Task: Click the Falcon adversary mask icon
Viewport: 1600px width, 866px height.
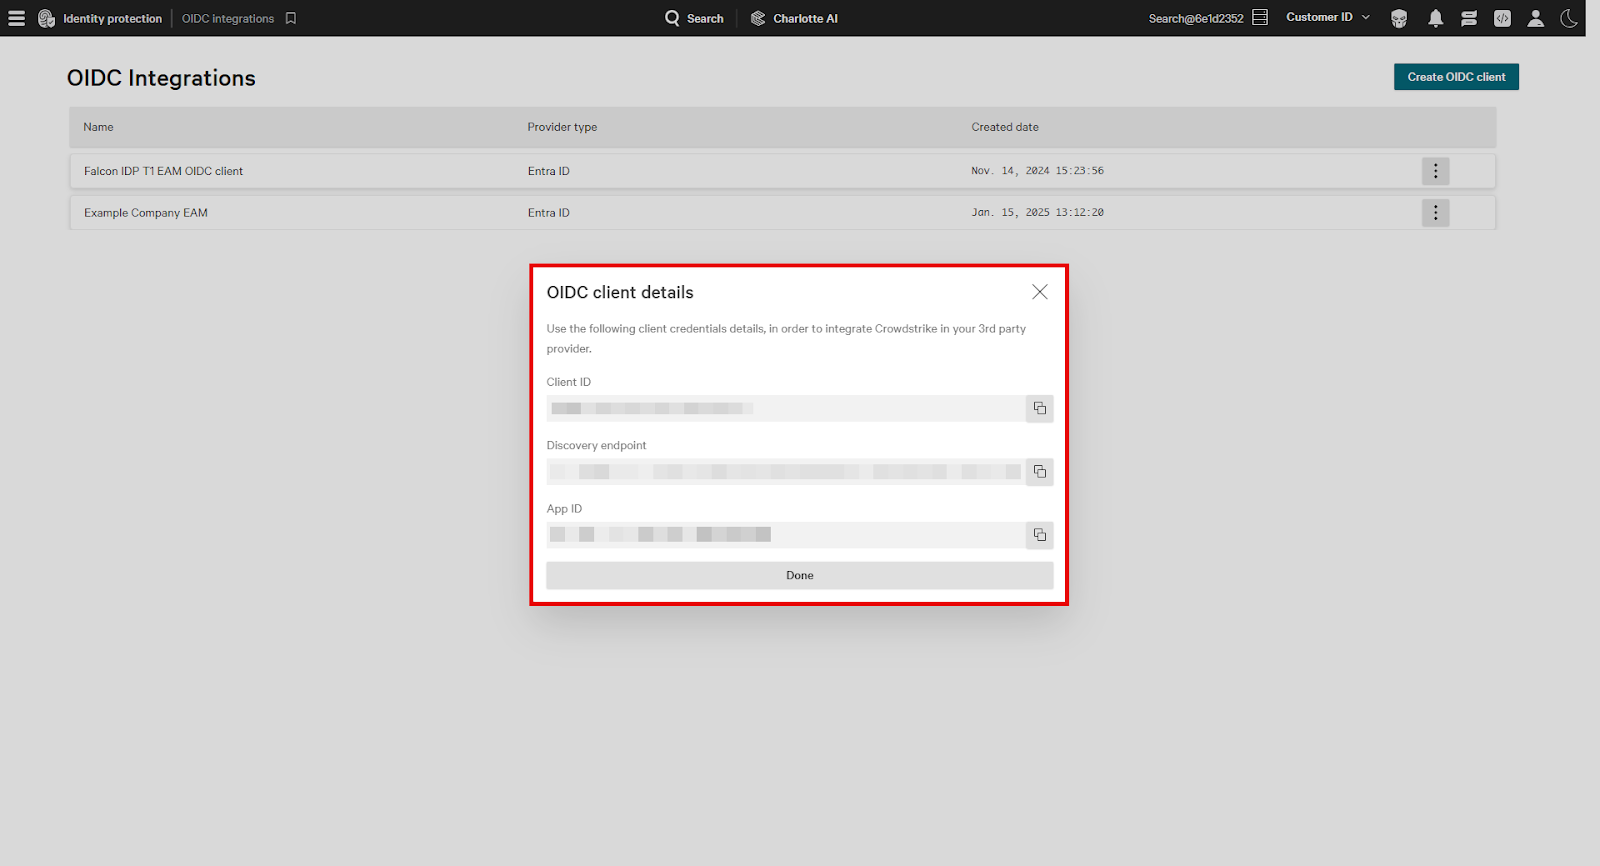Action: [x=1399, y=18]
